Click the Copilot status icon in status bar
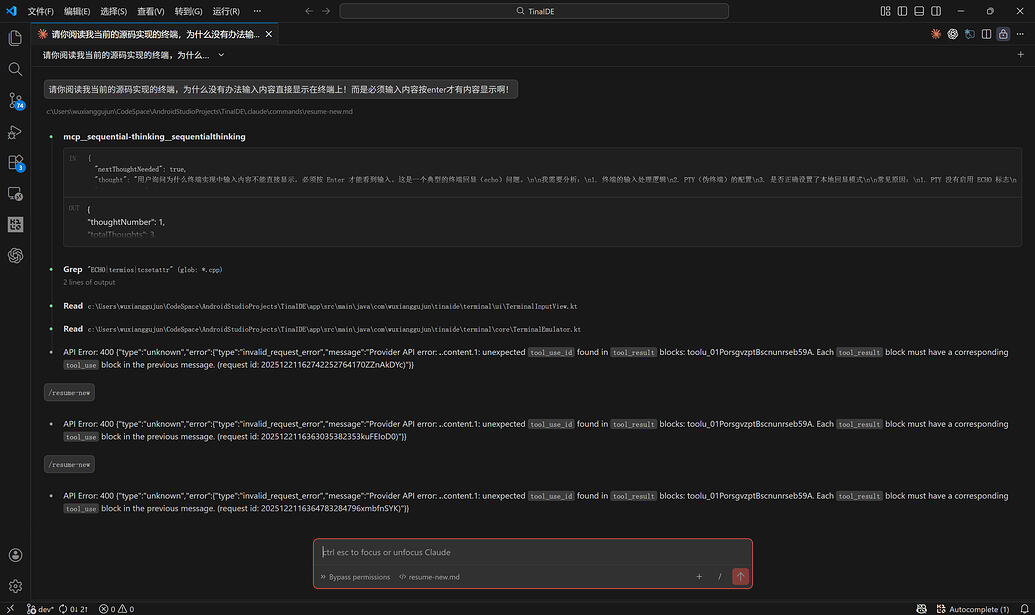The image size is (1035, 615). tap(921, 609)
